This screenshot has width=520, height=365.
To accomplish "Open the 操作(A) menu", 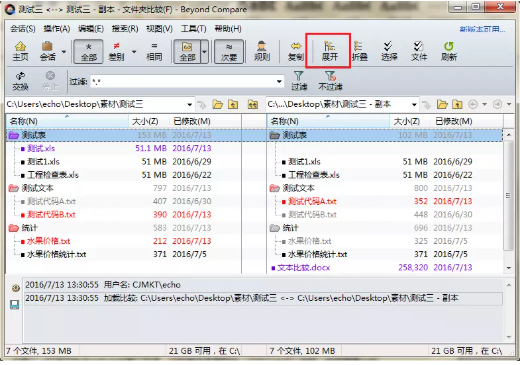I will point(57,29).
